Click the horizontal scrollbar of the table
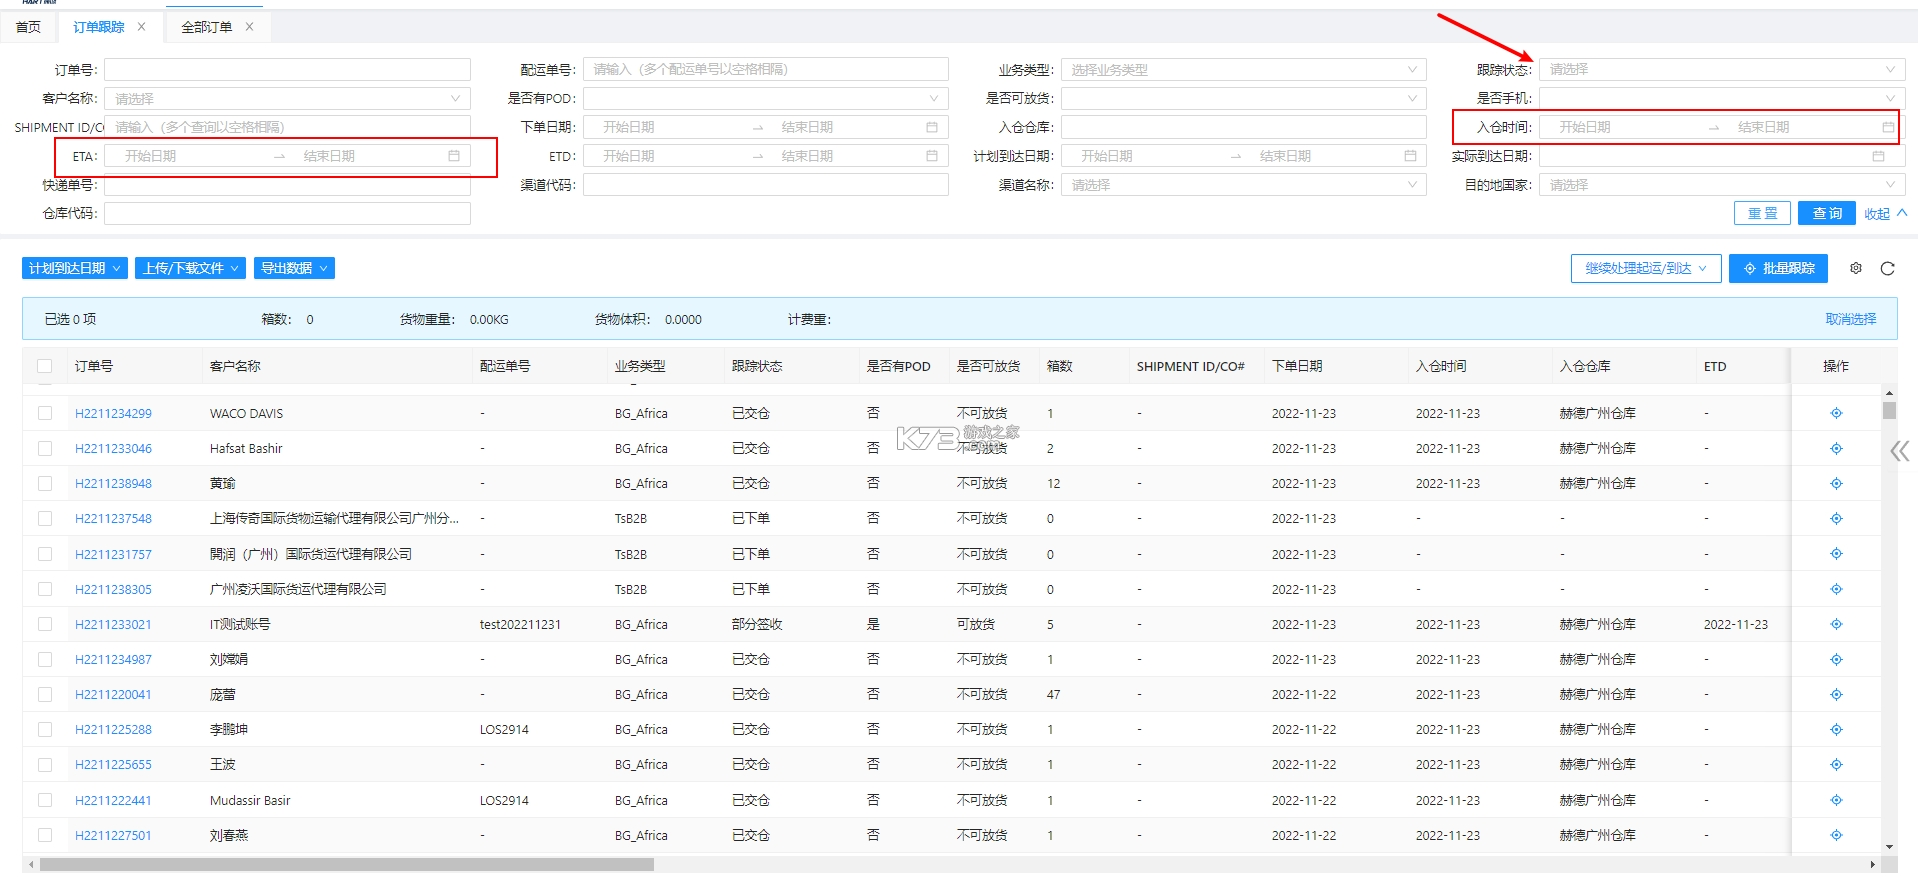 click(347, 865)
